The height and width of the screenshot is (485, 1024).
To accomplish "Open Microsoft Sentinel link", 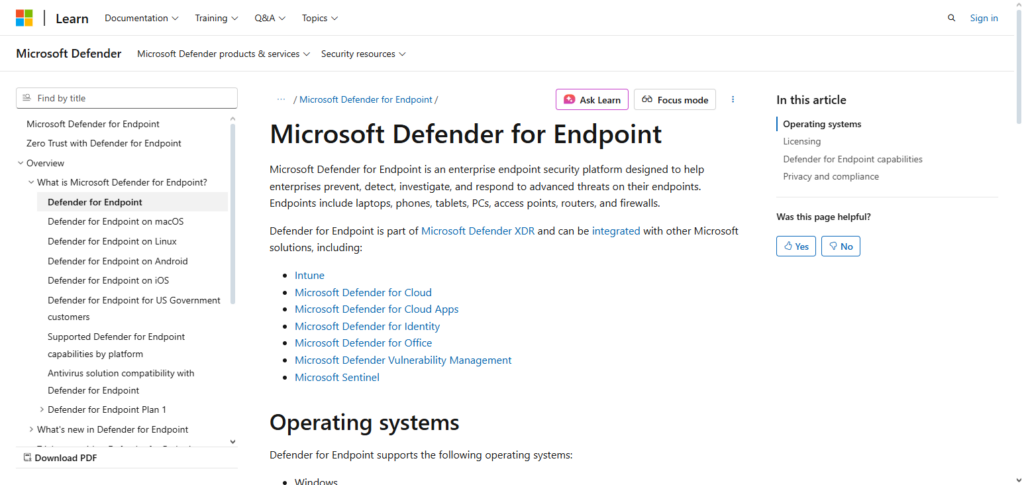I will point(337,377).
